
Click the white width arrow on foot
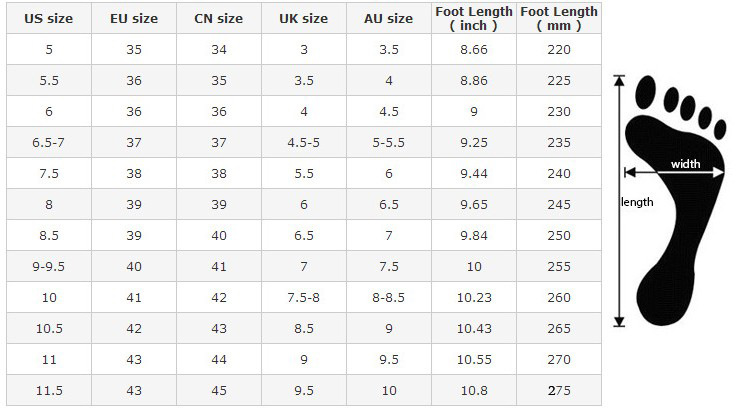(684, 171)
